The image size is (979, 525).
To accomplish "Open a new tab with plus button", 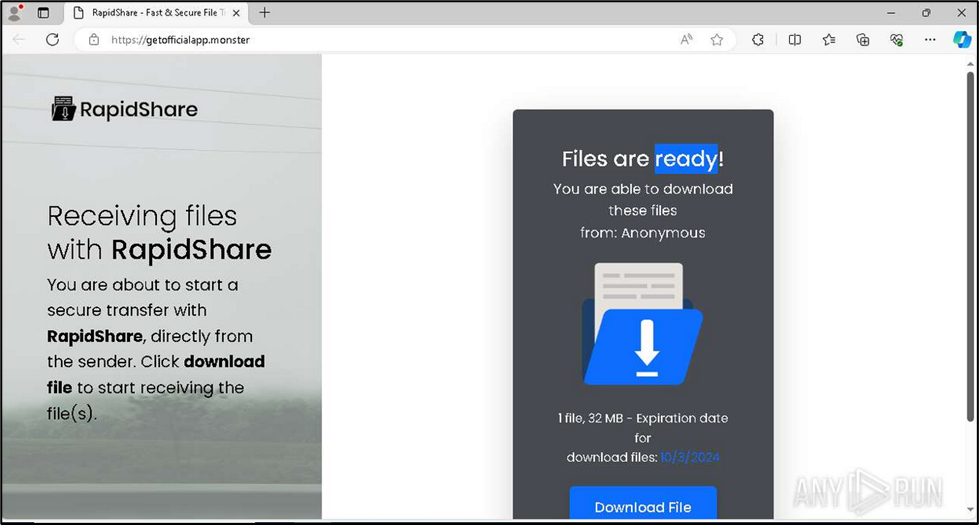I will [265, 12].
